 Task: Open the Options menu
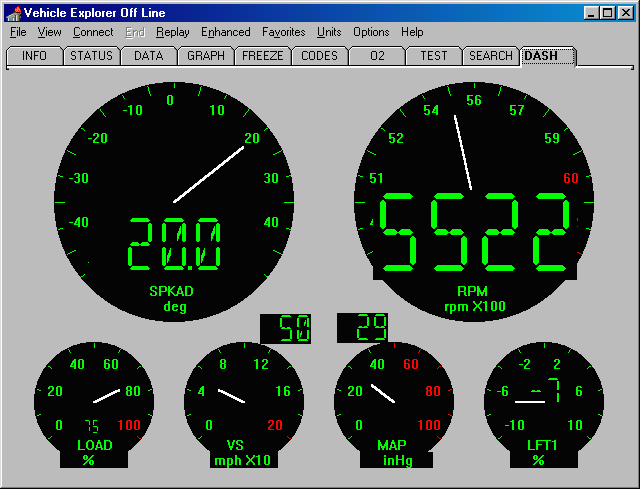click(371, 32)
